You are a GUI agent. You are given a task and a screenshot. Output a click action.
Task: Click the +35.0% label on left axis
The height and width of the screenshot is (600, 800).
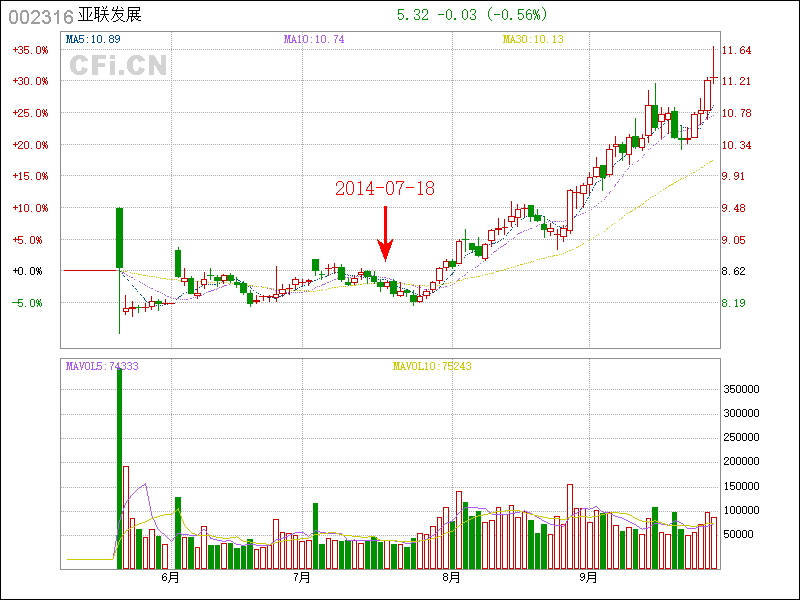[x=29, y=50]
